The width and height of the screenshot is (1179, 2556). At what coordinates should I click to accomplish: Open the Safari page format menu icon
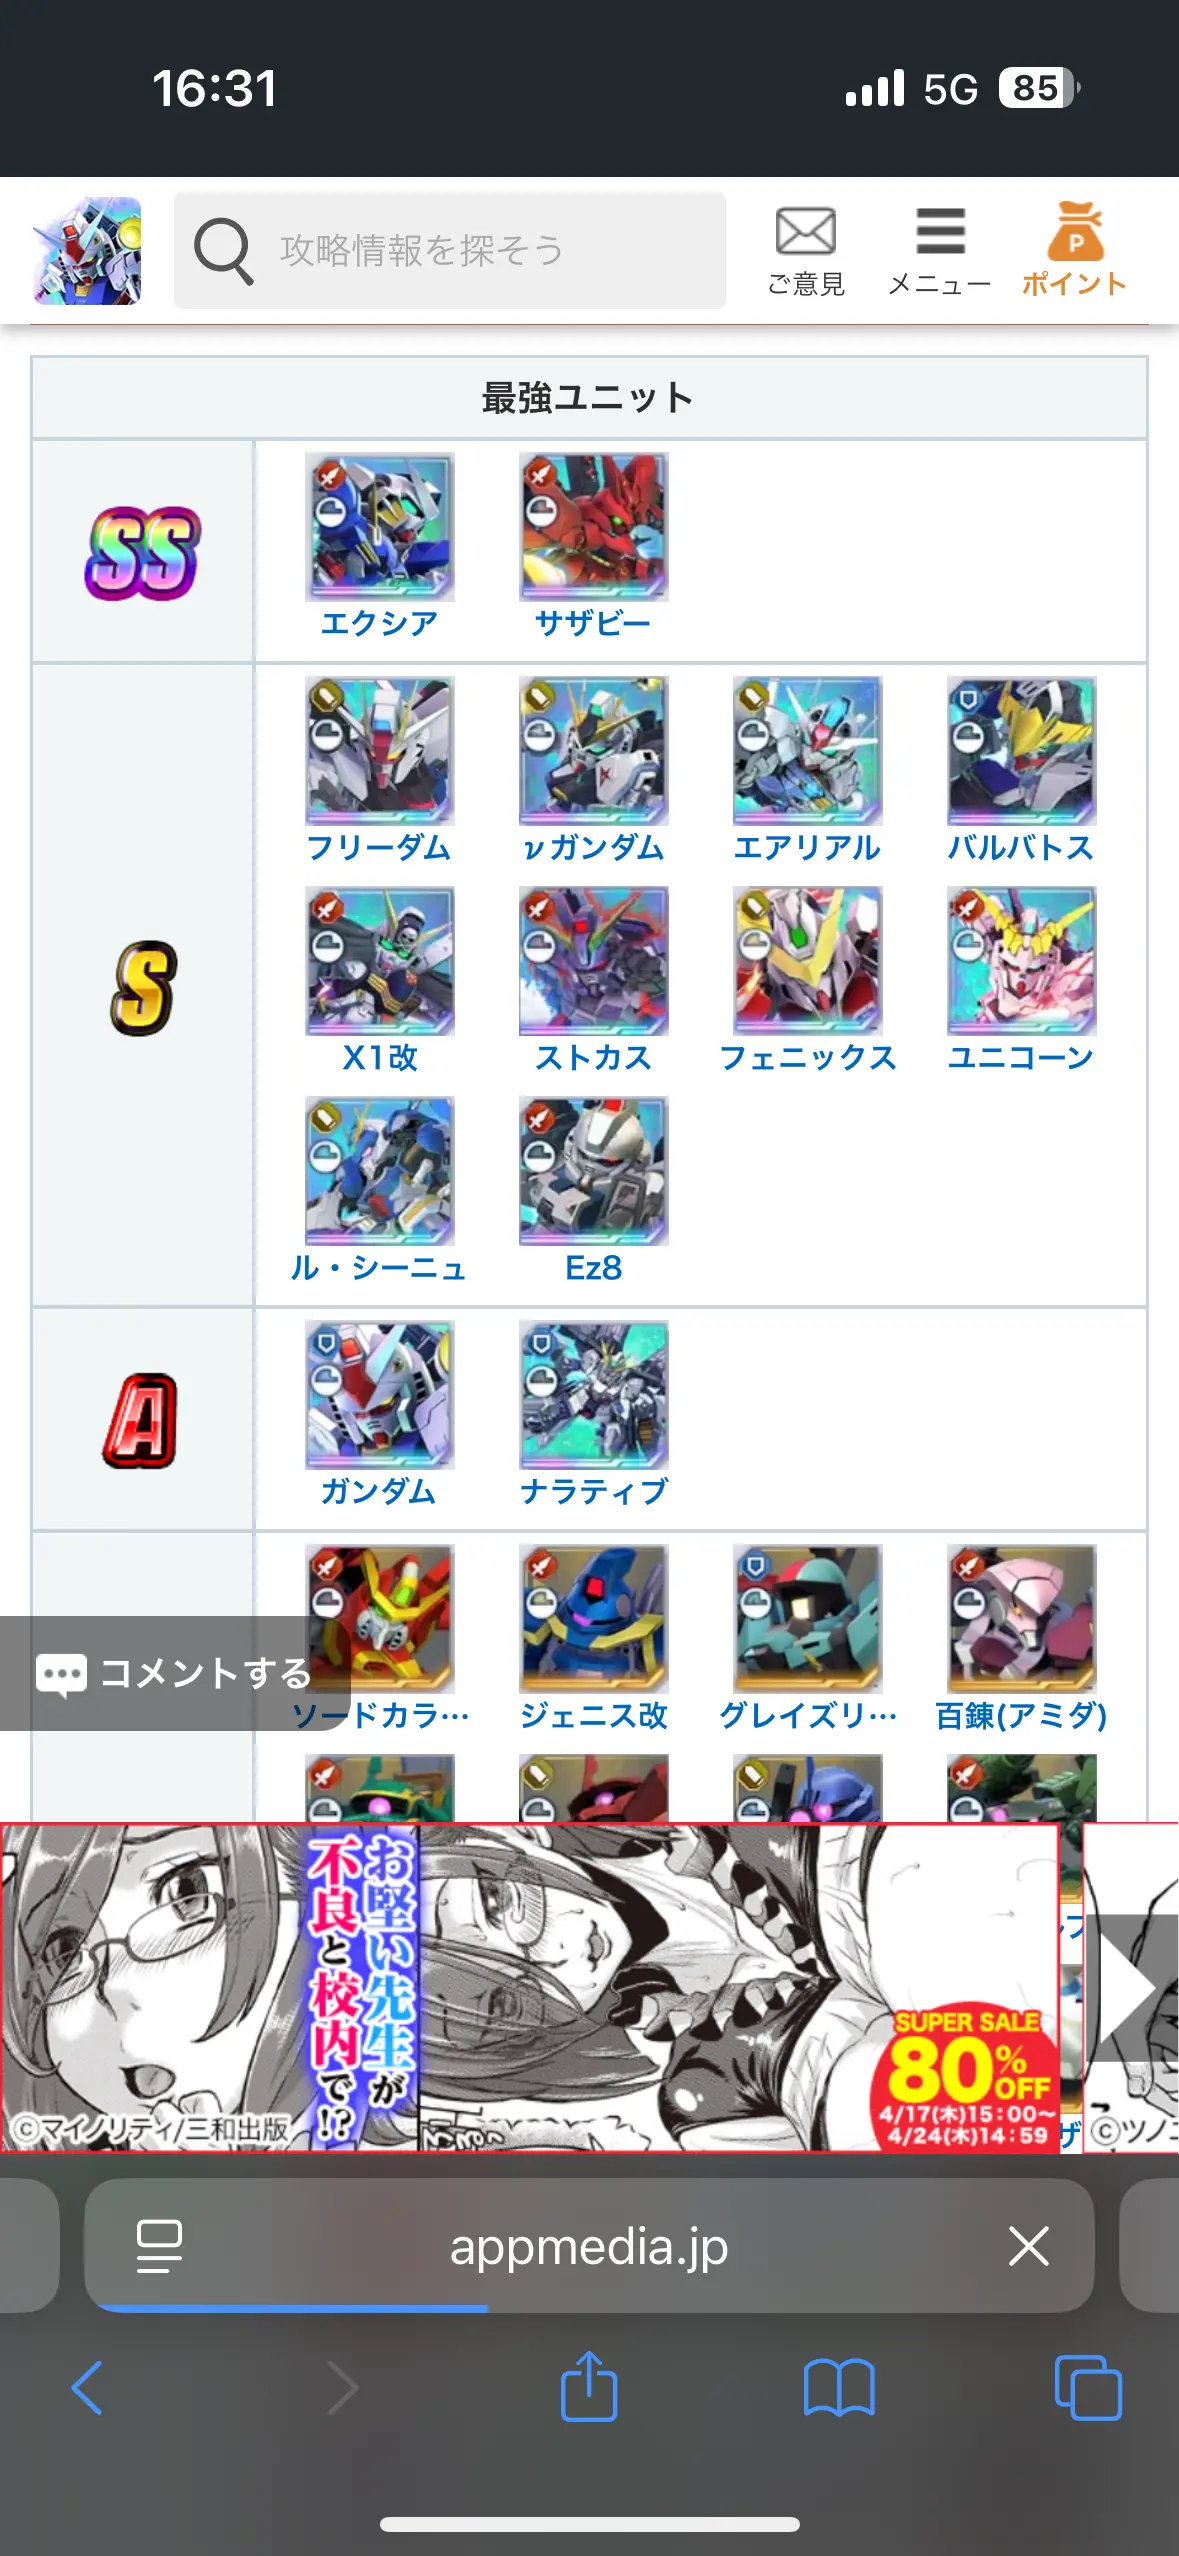(159, 2246)
